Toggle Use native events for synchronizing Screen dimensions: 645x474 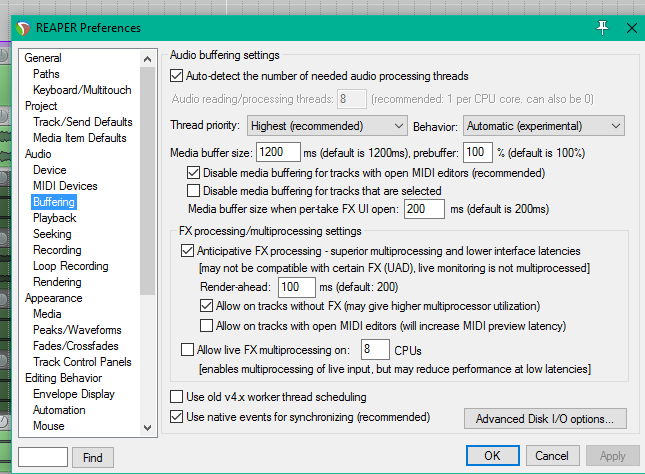click(176, 417)
